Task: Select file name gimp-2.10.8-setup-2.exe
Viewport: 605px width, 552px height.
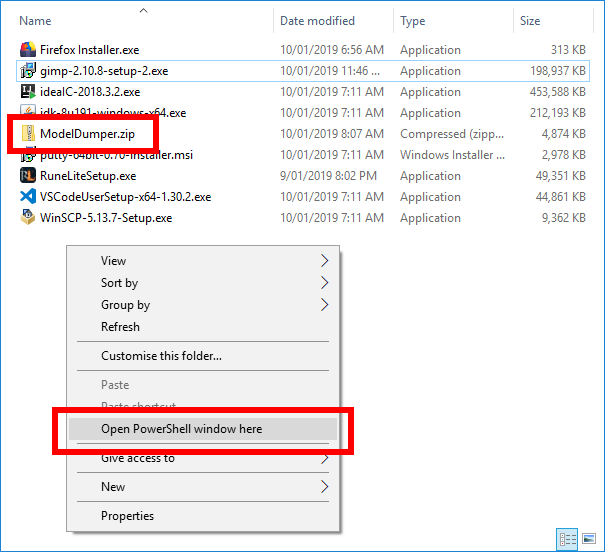Action: click(x=104, y=71)
